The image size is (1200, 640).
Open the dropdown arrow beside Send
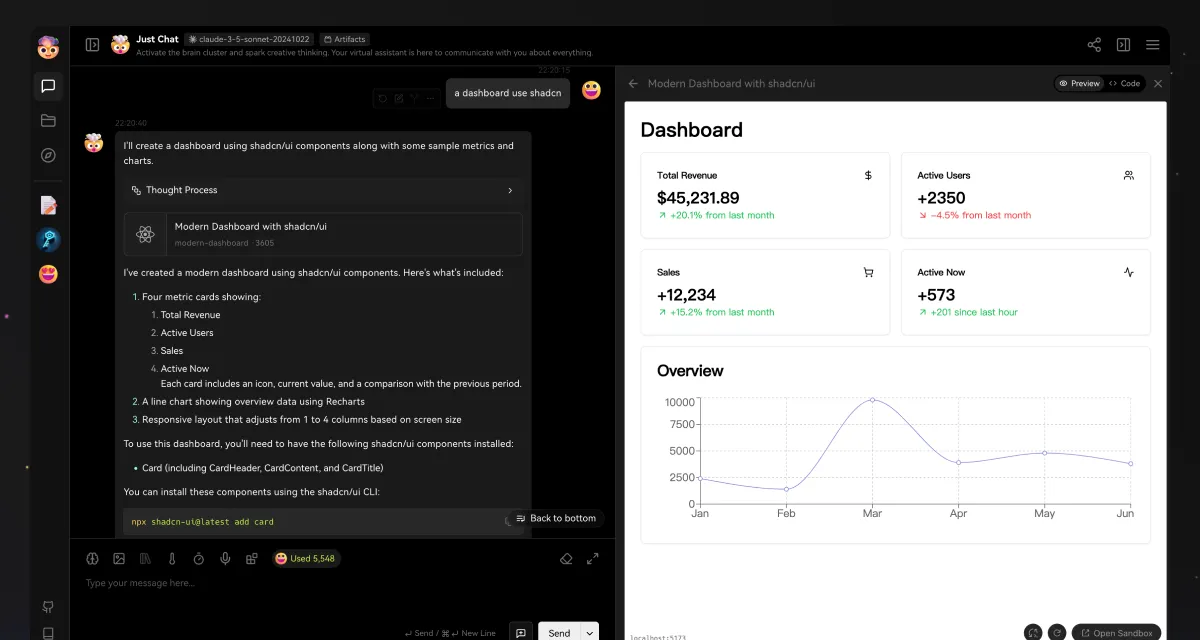pos(589,633)
